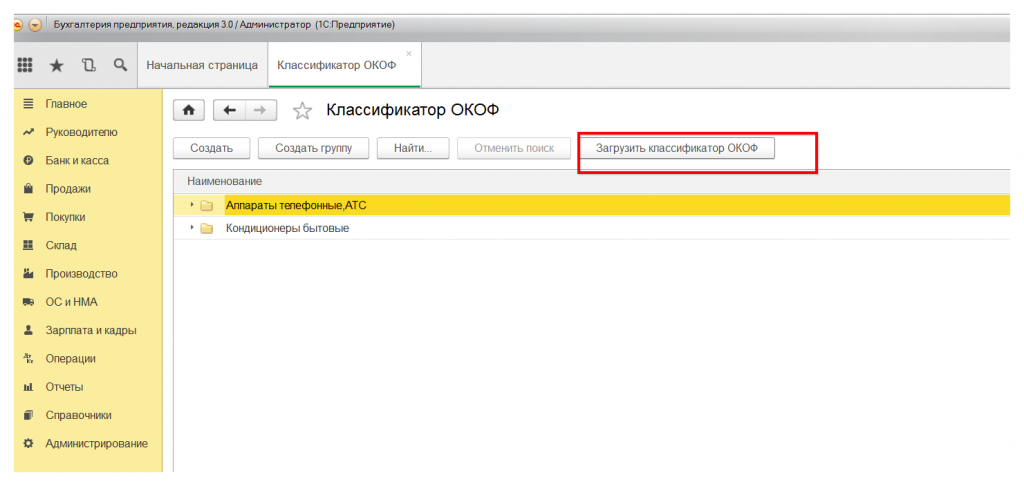Open the search magnifier icon
This screenshot has height=486, width=1024.
click(120, 65)
